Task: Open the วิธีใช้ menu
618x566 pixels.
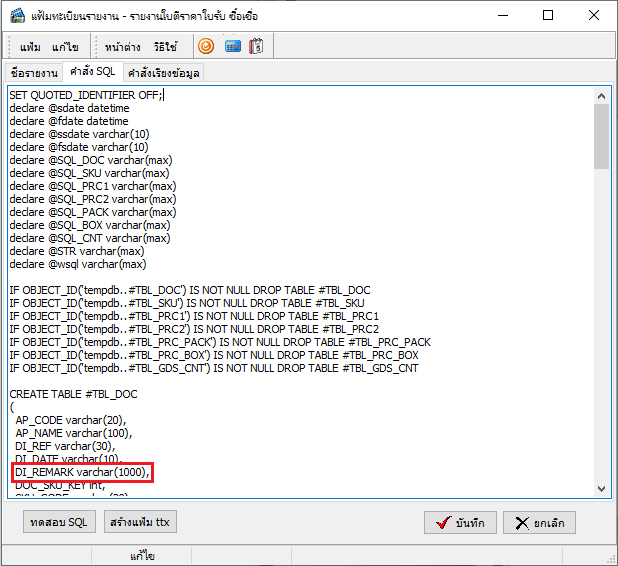Action: (x=165, y=47)
